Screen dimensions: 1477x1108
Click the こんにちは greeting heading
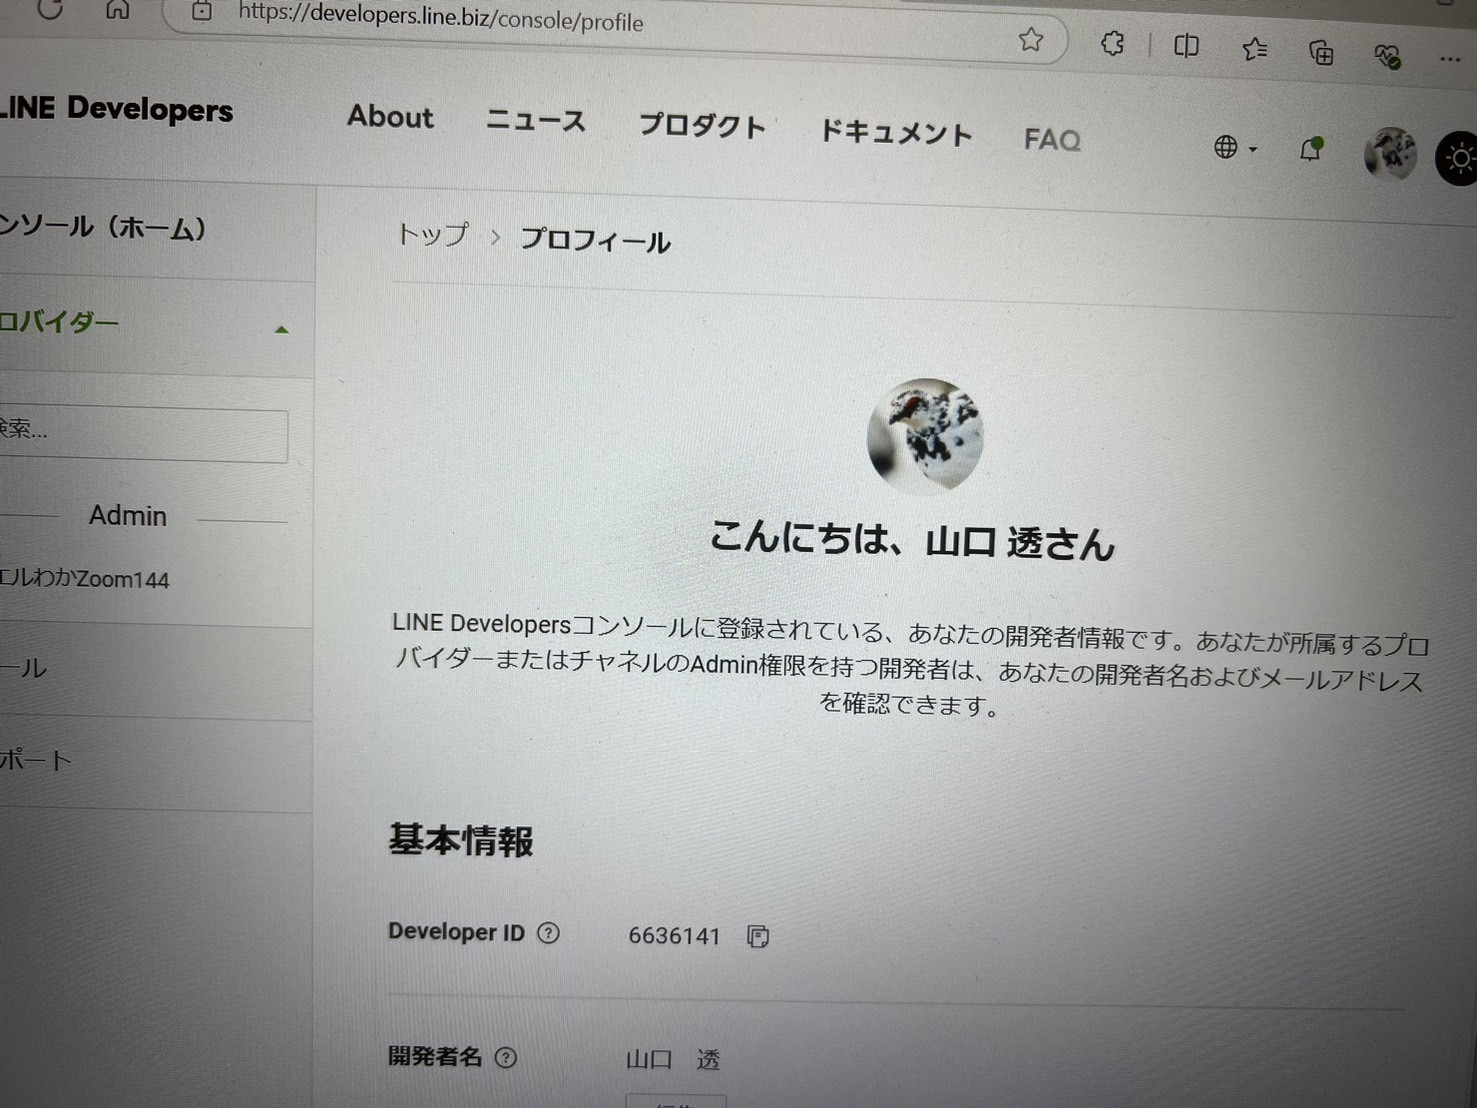point(912,540)
